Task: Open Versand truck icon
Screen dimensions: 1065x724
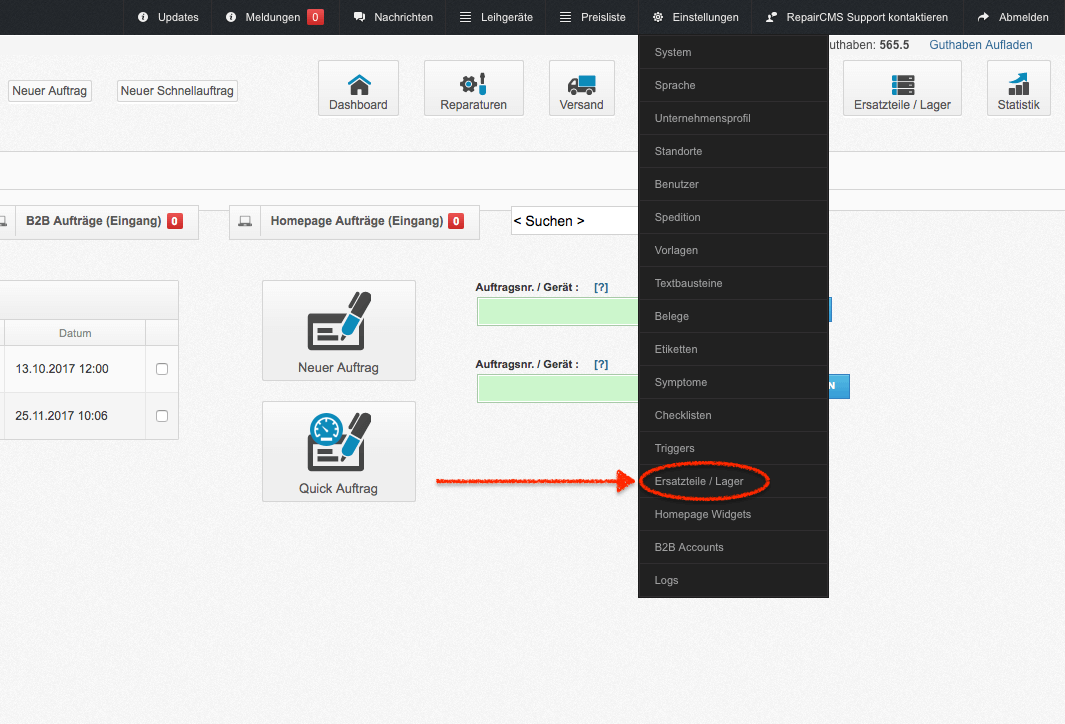Action: pos(581,85)
